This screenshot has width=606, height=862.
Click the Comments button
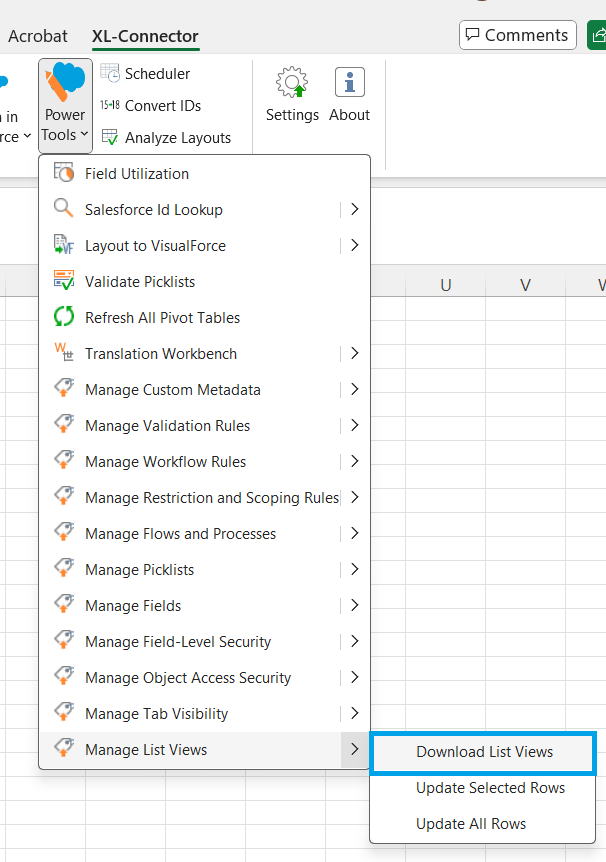517,34
